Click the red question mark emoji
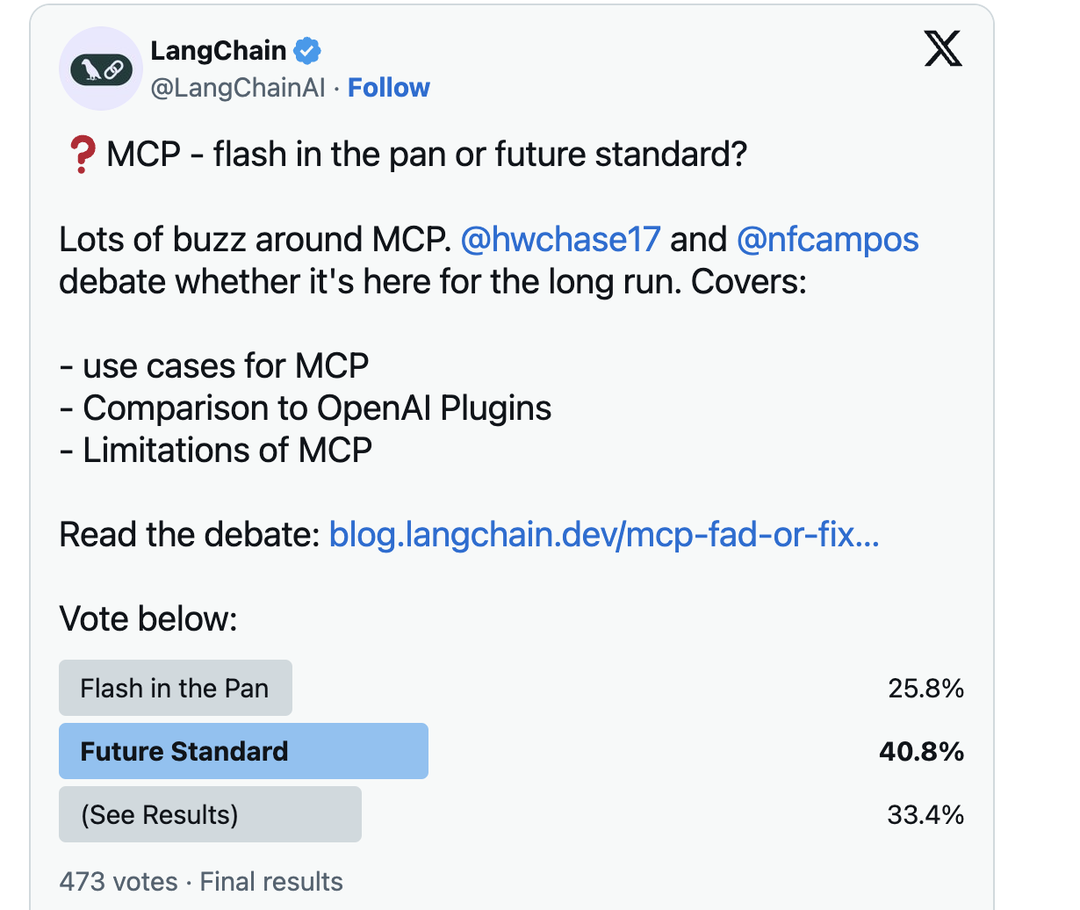The width and height of the screenshot is (1080, 910). (x=80, y=153)
